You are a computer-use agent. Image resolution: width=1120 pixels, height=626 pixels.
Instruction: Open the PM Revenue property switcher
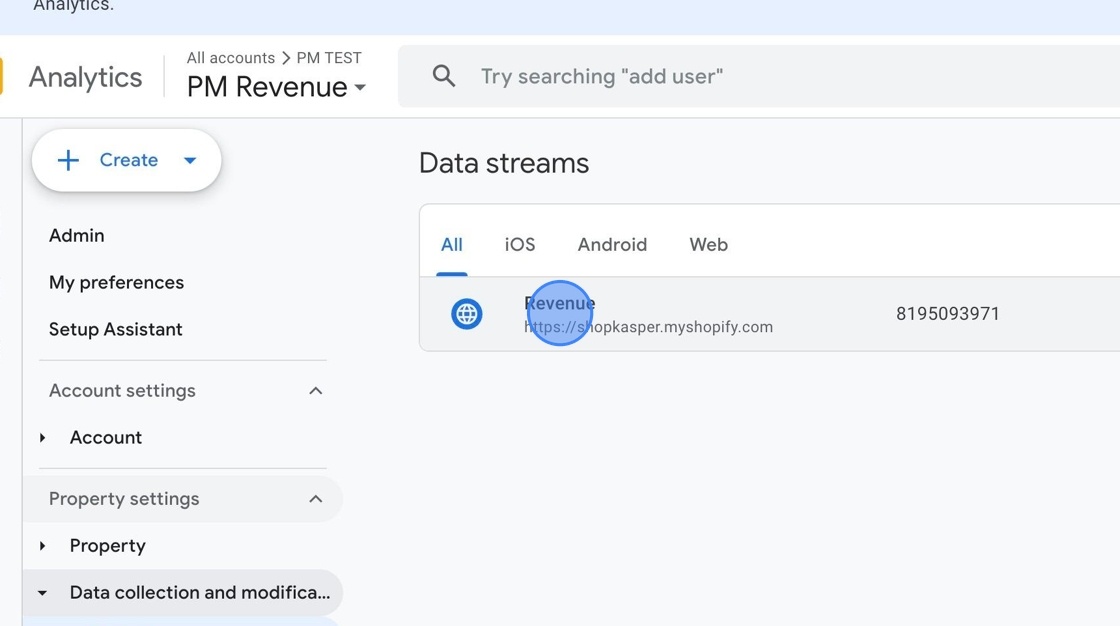276,87
